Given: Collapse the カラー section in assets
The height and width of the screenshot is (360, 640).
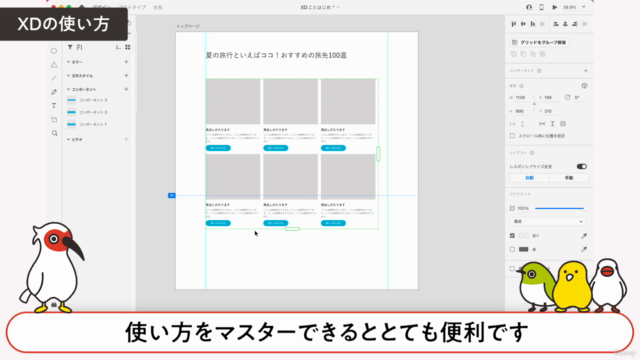Looking at the screenshot, I should click(69, 62).
